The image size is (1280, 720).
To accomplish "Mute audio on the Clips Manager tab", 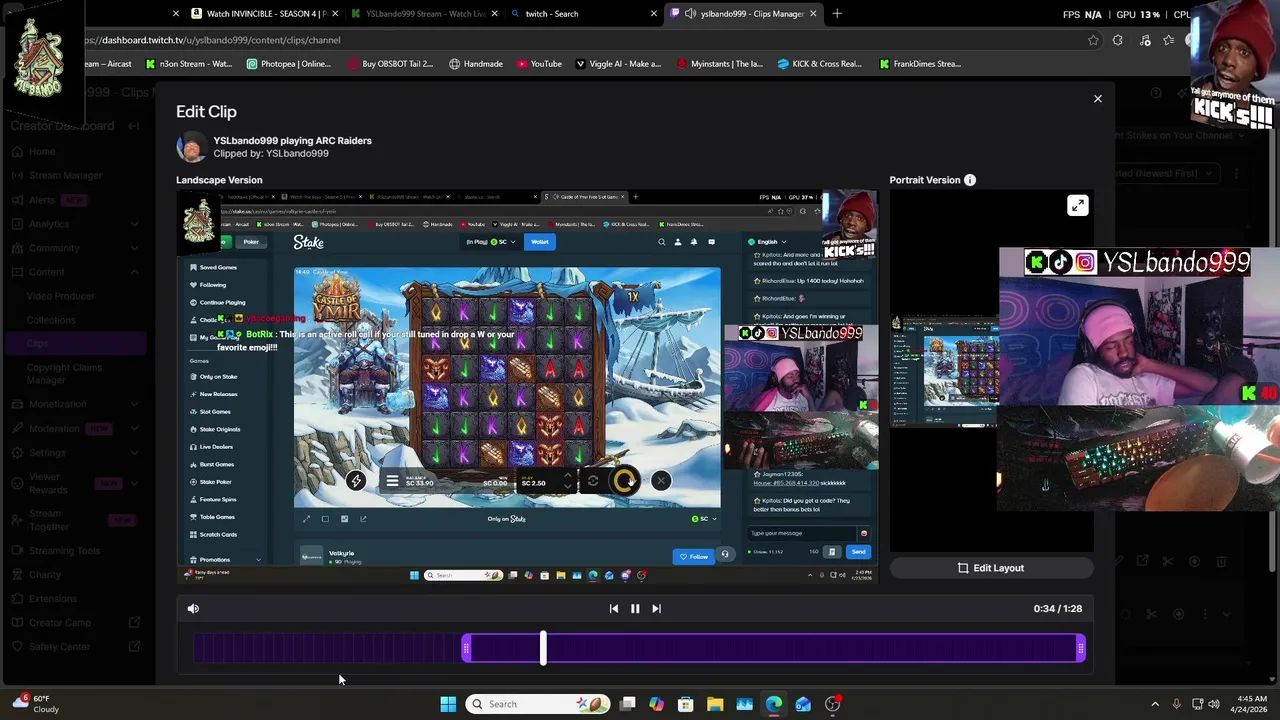I will point(690,14).
